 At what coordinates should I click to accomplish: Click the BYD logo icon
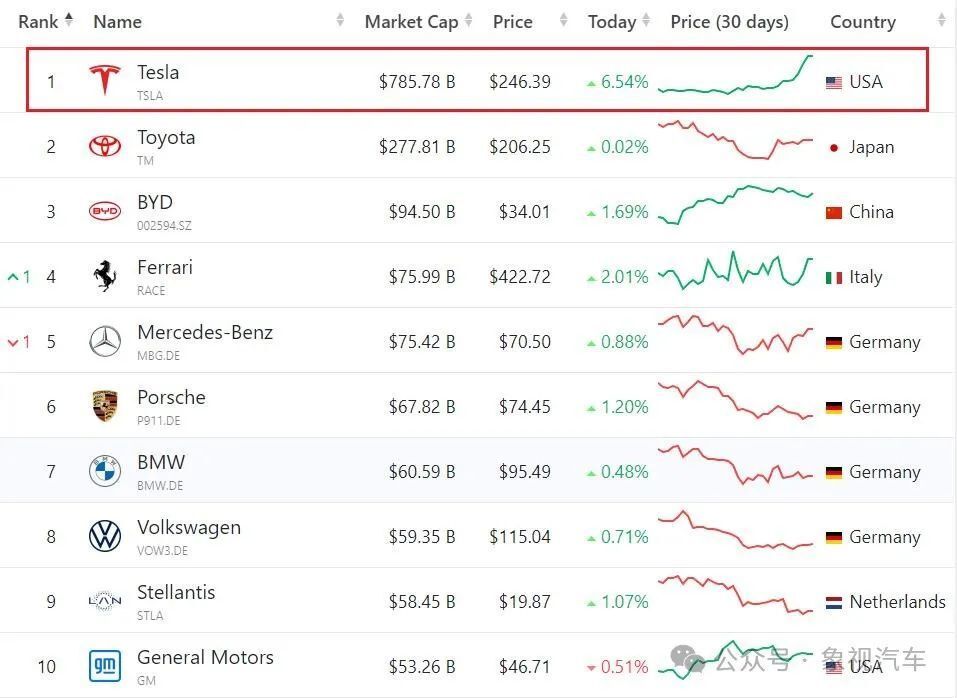[x=105, y=211]
